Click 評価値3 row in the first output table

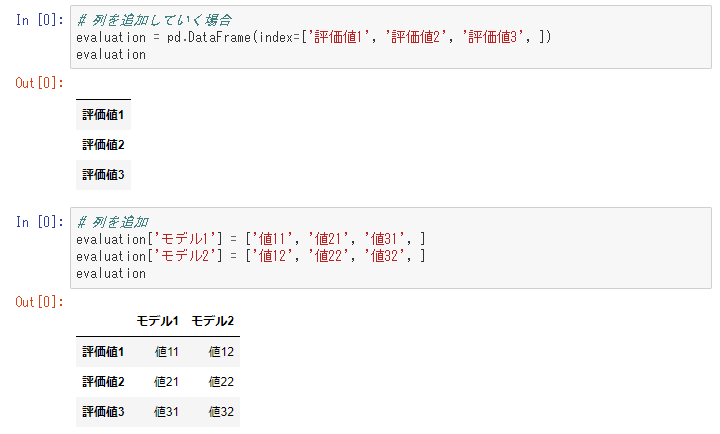pyautogui.click(x=103, y=175)
